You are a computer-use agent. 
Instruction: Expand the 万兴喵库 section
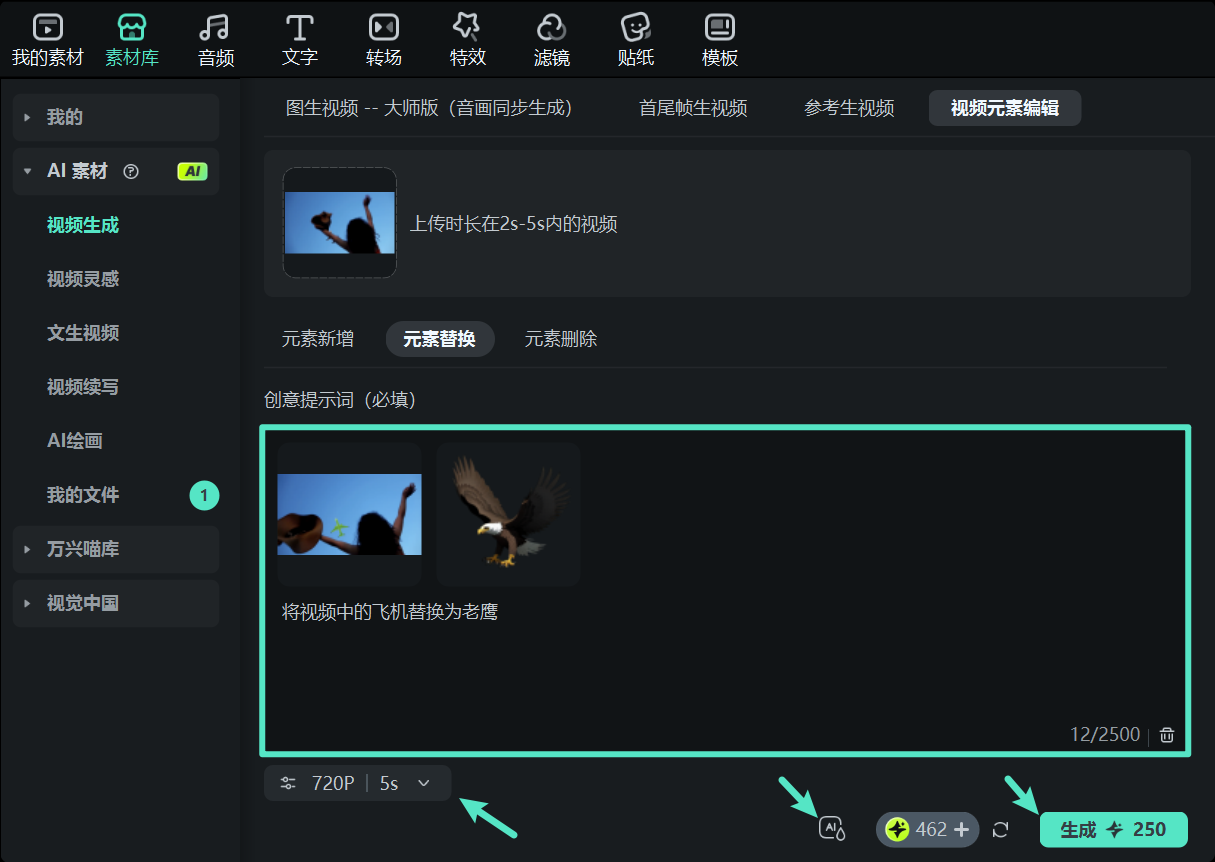tap(115, 549)
